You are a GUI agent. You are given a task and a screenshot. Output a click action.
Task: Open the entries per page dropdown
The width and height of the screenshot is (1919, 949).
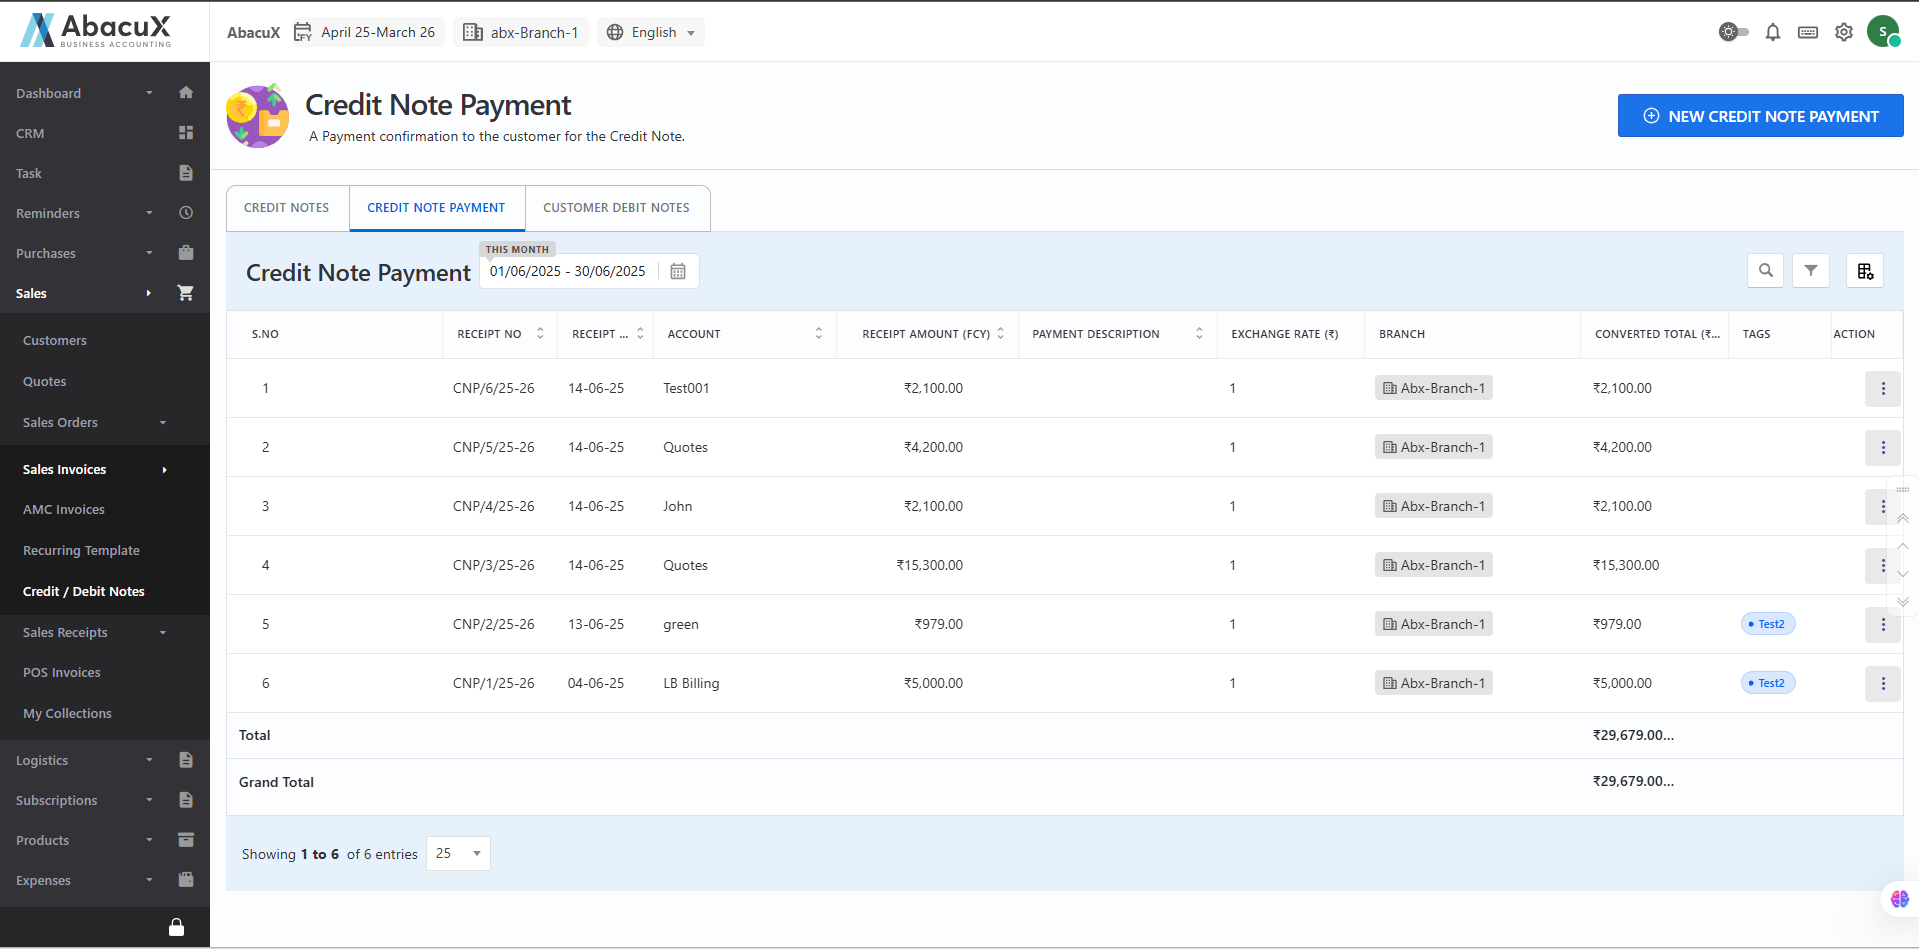(x=458, y=854)
